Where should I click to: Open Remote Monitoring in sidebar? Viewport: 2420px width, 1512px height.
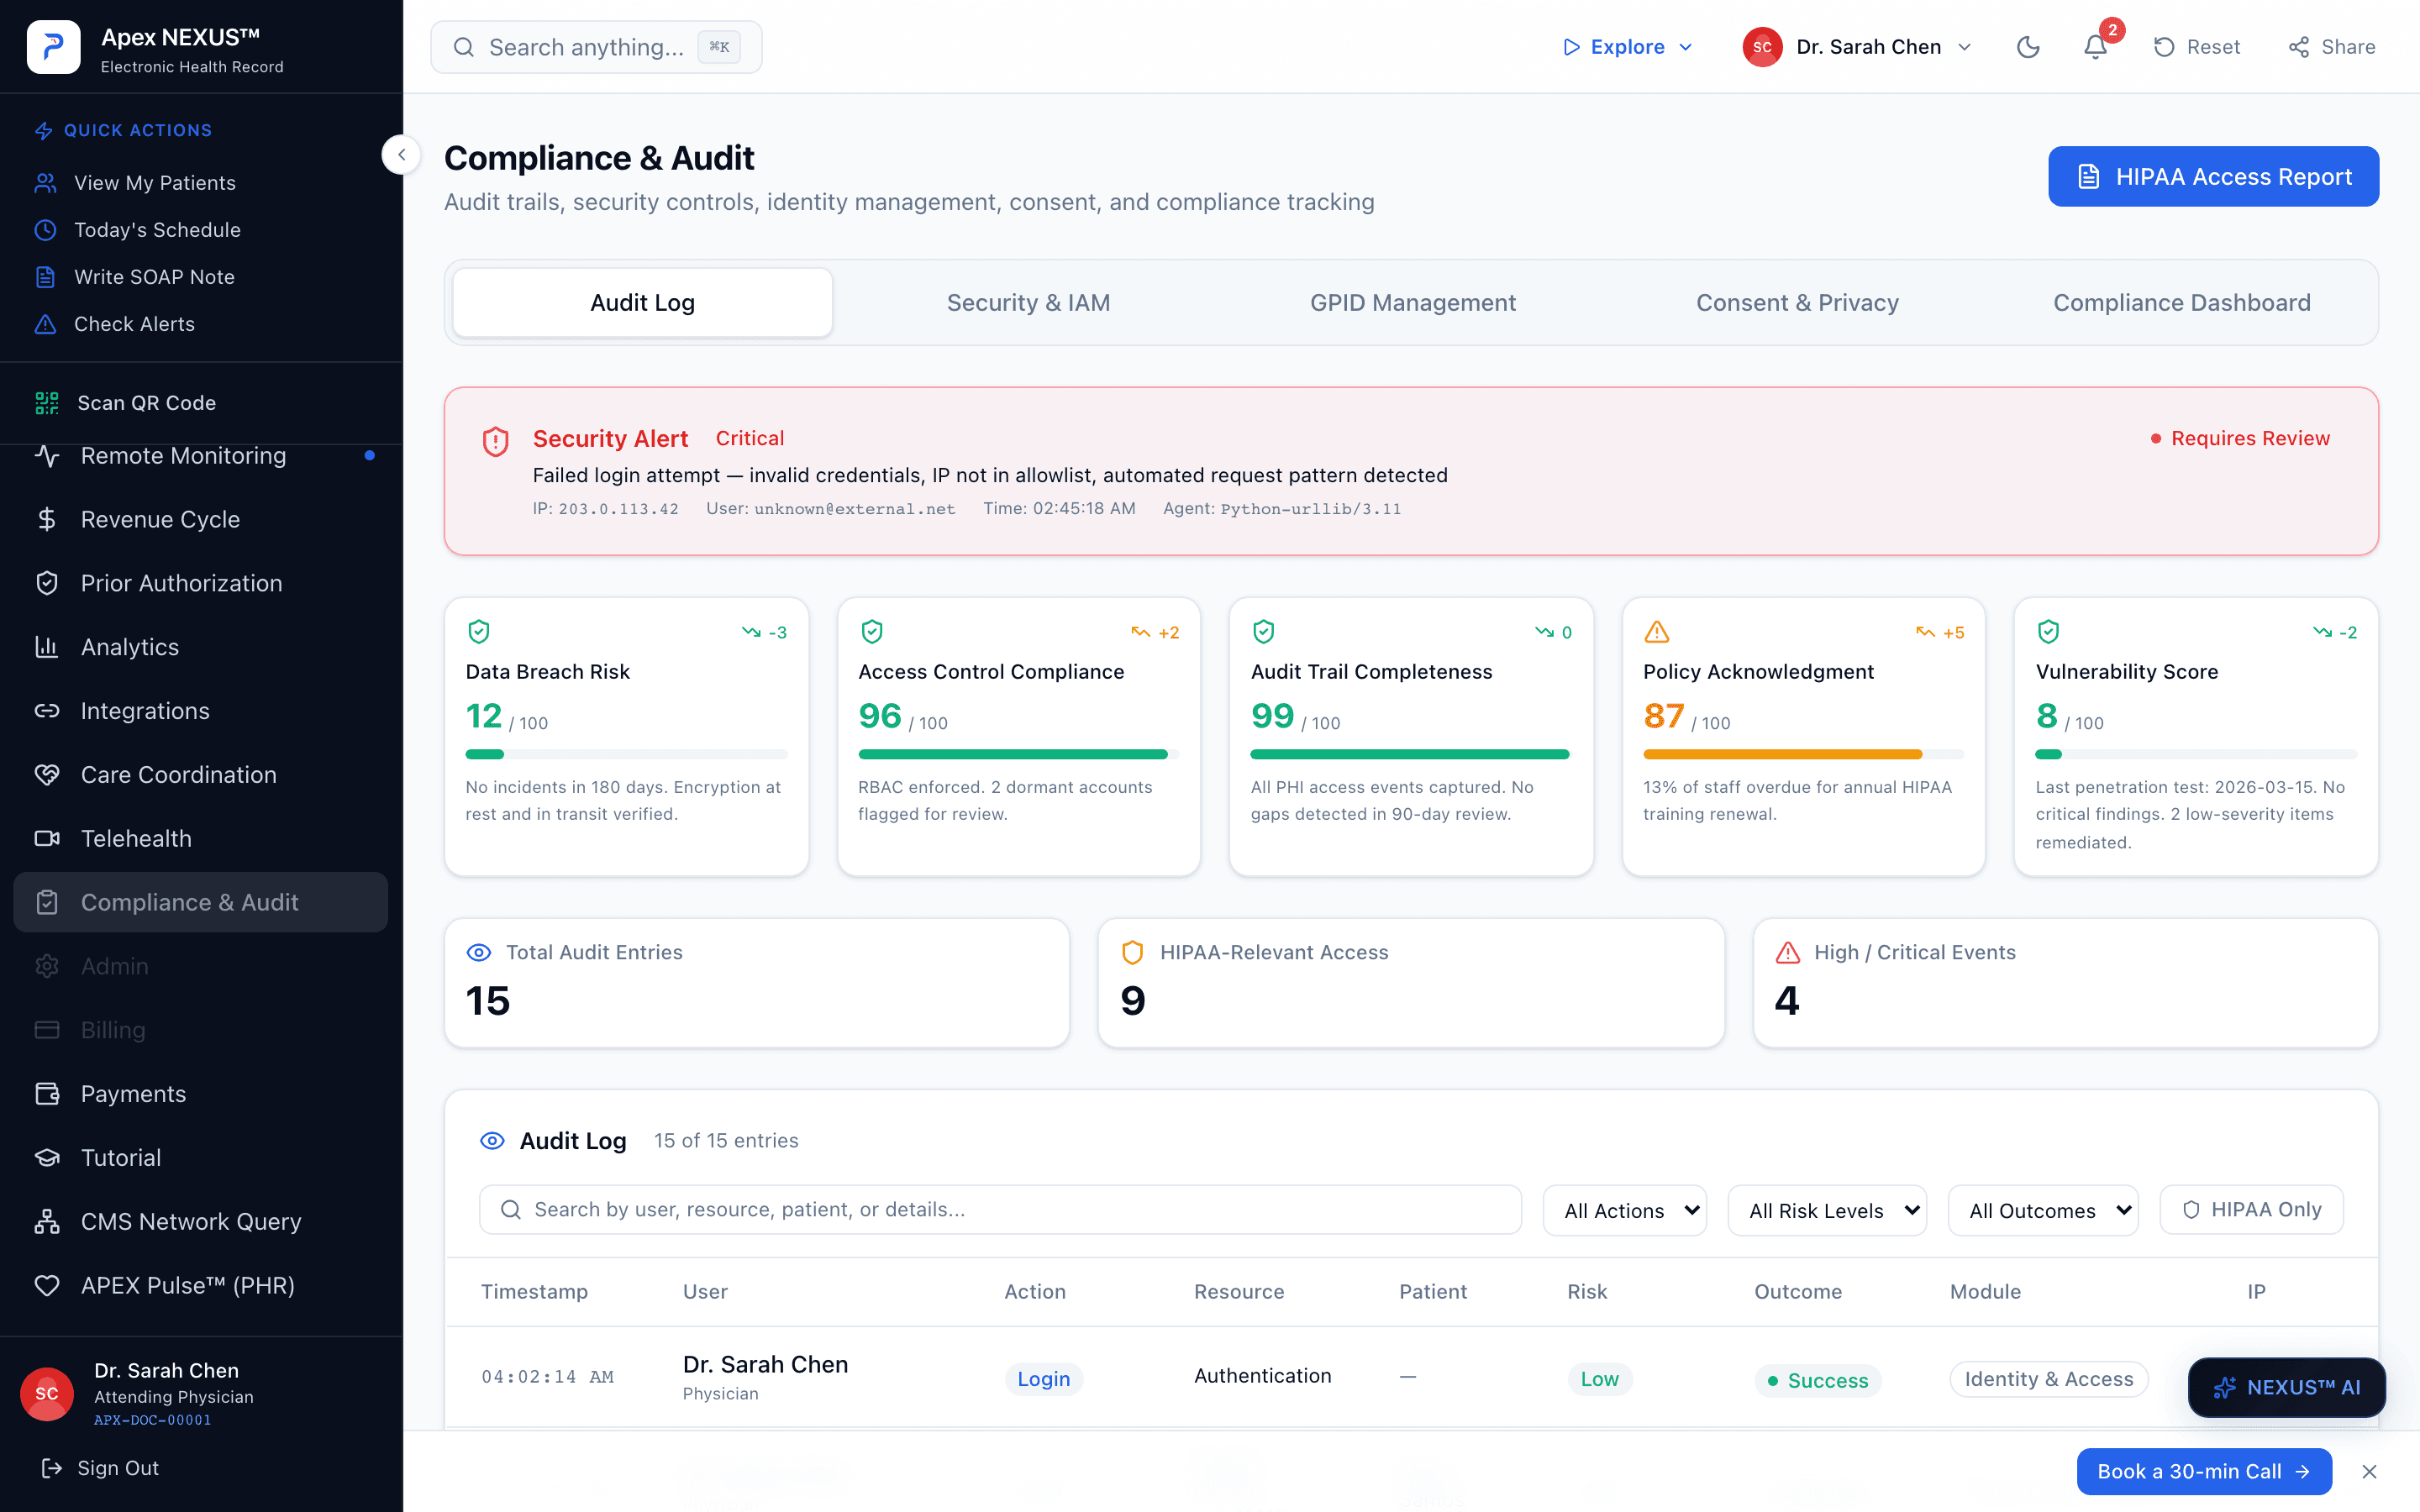pos(200,456)
